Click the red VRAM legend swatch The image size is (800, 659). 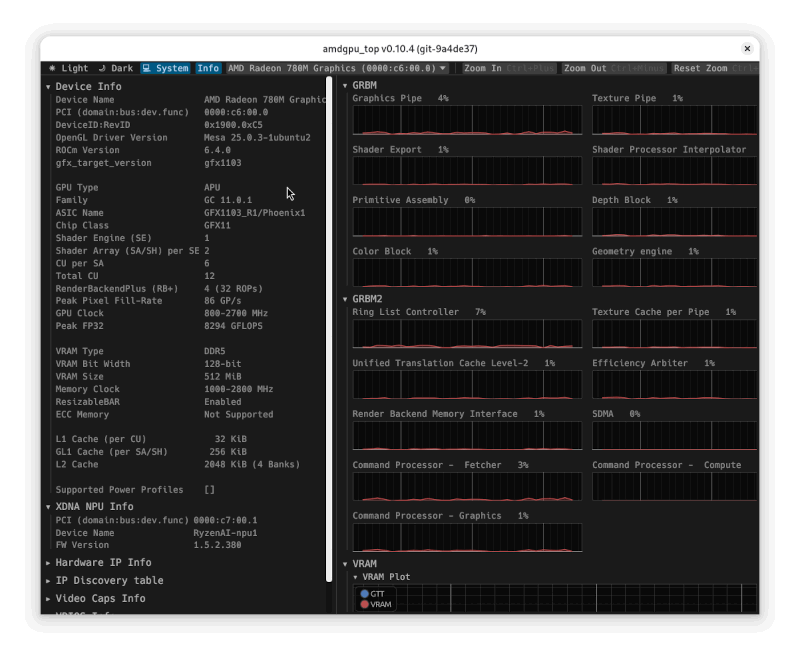pos(365,605)
